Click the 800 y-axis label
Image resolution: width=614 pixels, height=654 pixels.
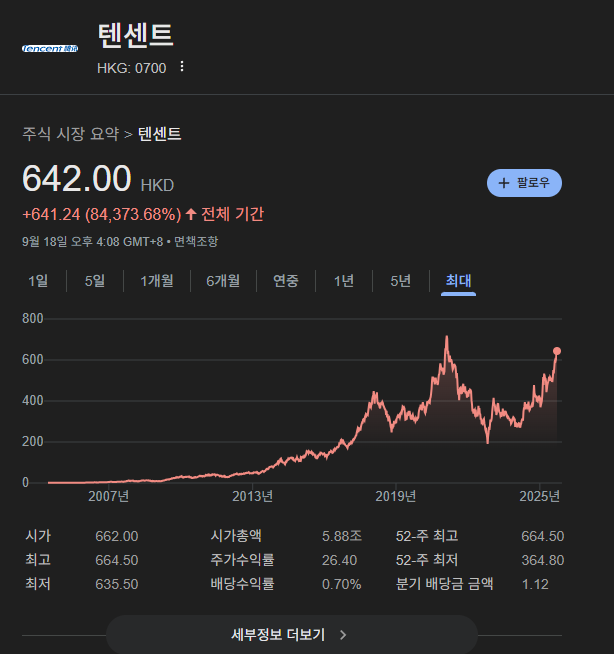click(x=33, y=319)
